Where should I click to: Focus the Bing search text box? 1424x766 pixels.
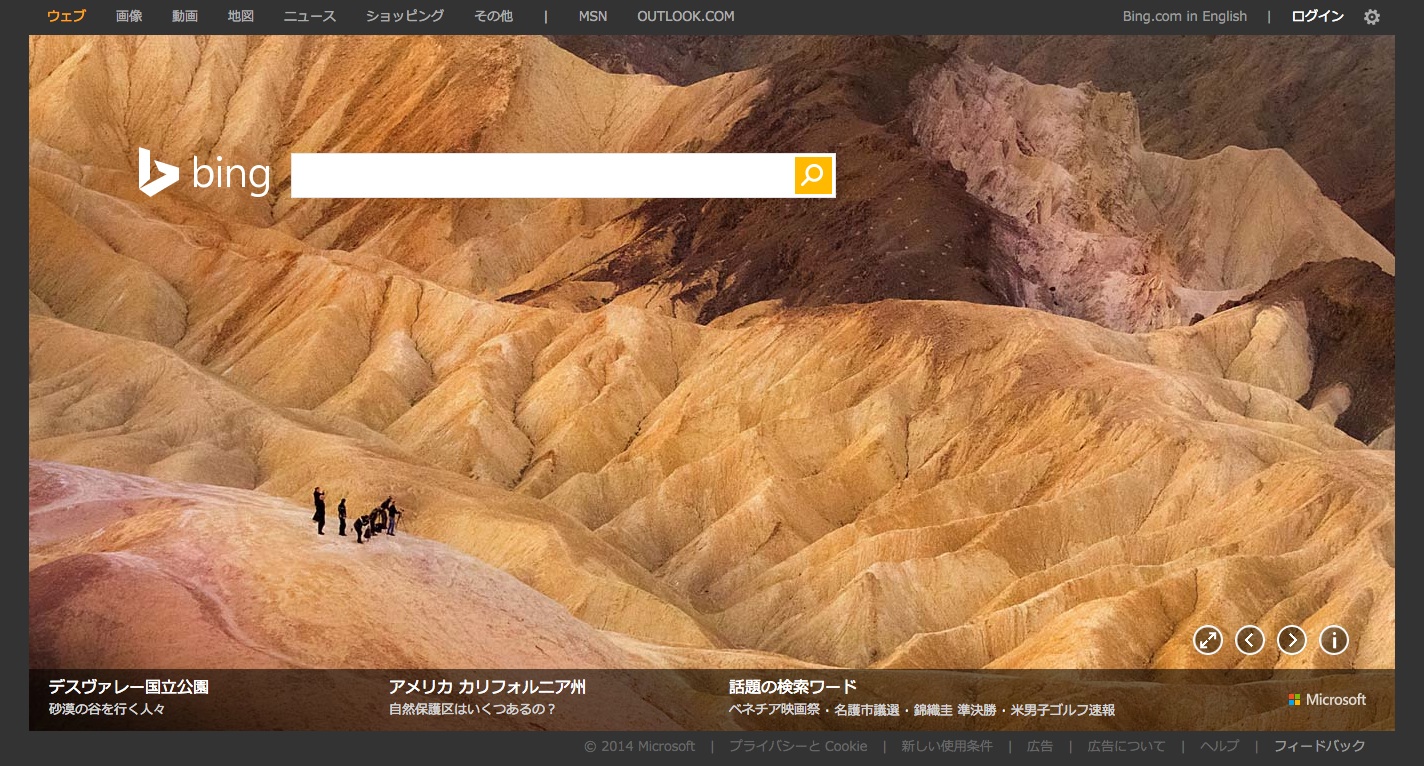[x=542, y=175]
